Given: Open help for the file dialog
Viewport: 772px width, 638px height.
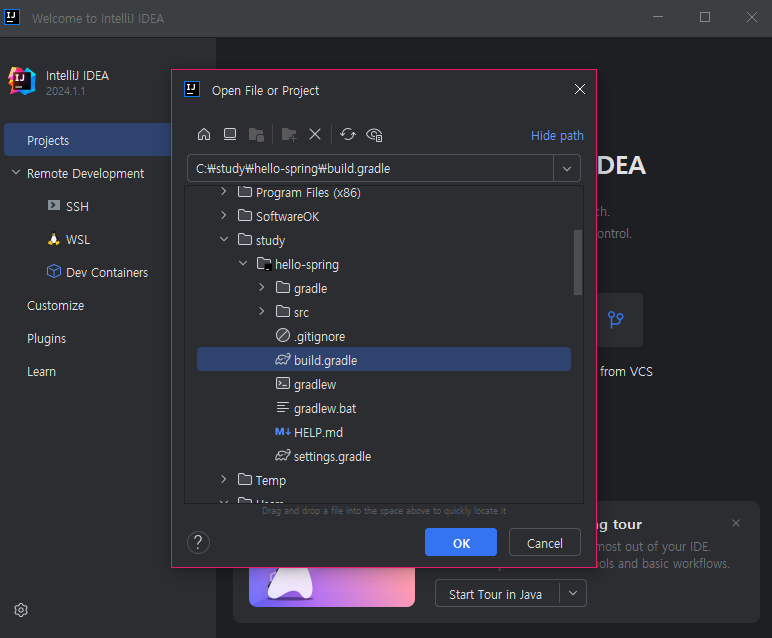Looking at the screenshot, I should (198, 542).
